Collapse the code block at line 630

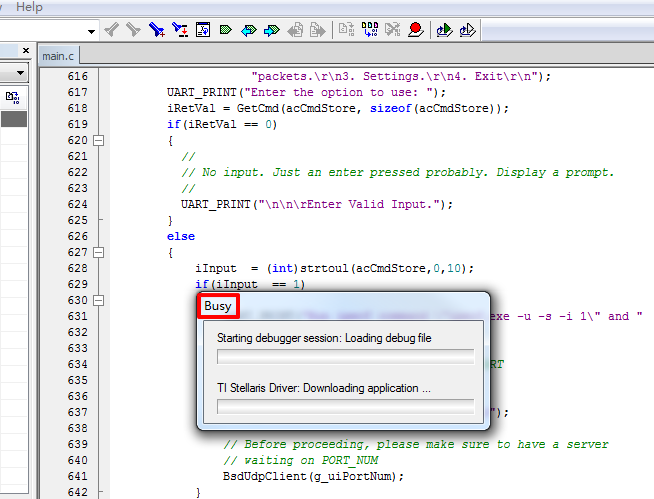coord(98,300)
